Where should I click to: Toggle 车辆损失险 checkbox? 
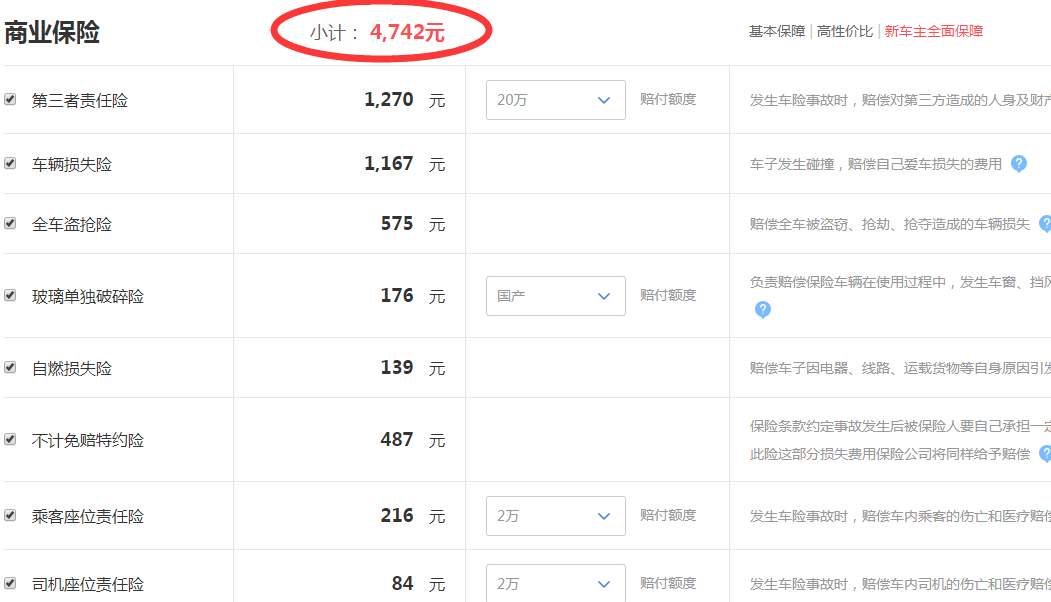coord(10,163)
